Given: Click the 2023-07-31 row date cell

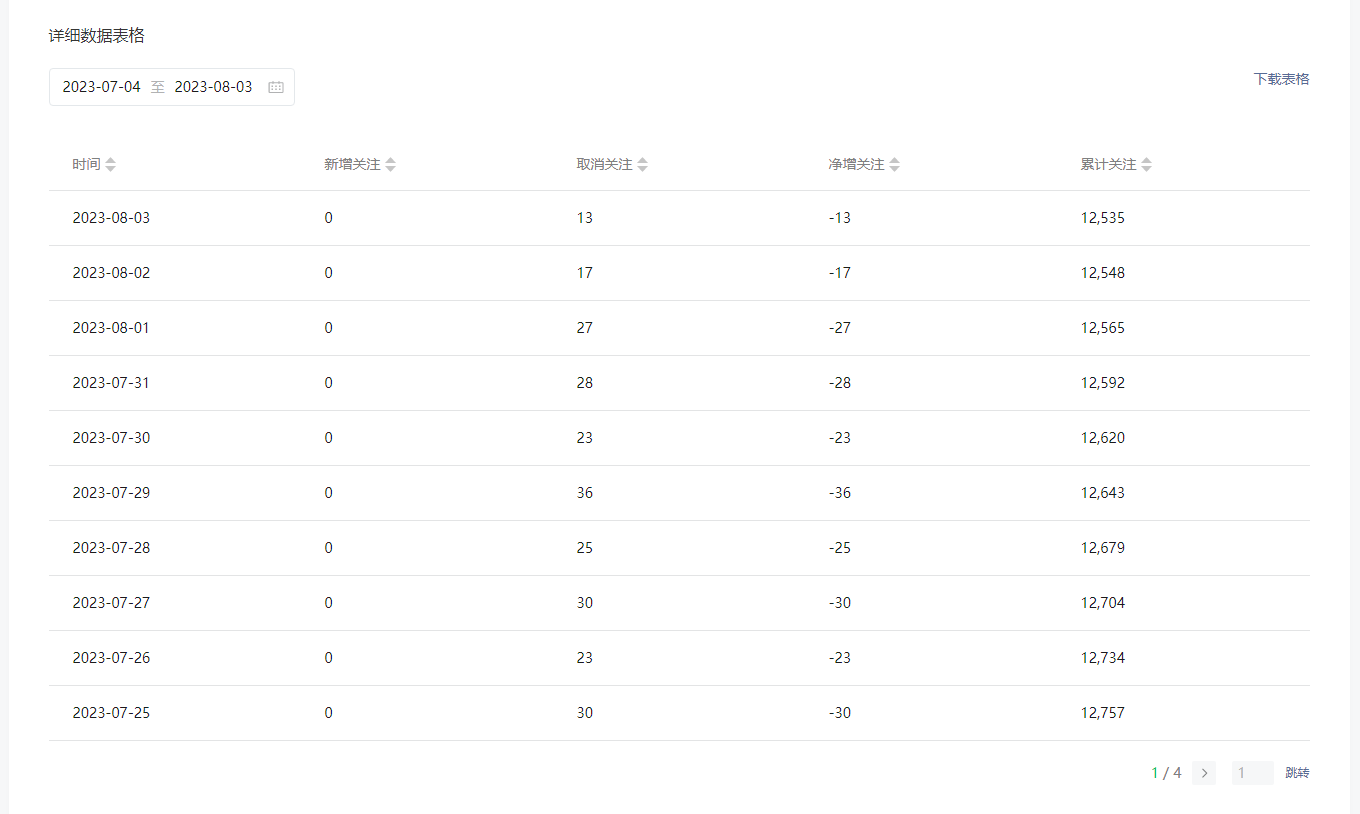Looking at the screenshot, I should [111, 383].
